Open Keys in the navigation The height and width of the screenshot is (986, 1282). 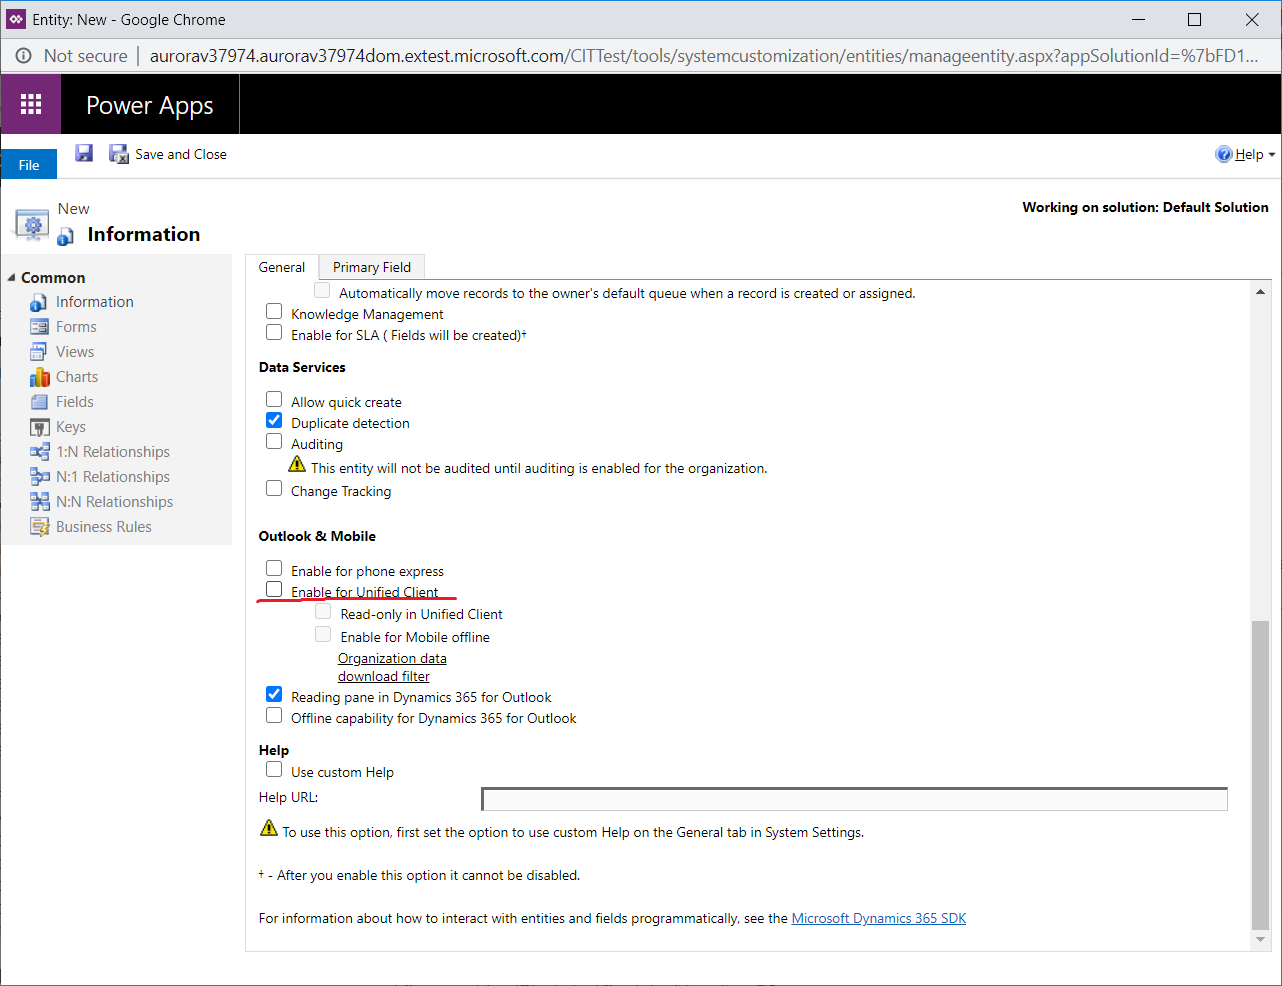pyautogui.click(x=71, y=427)
